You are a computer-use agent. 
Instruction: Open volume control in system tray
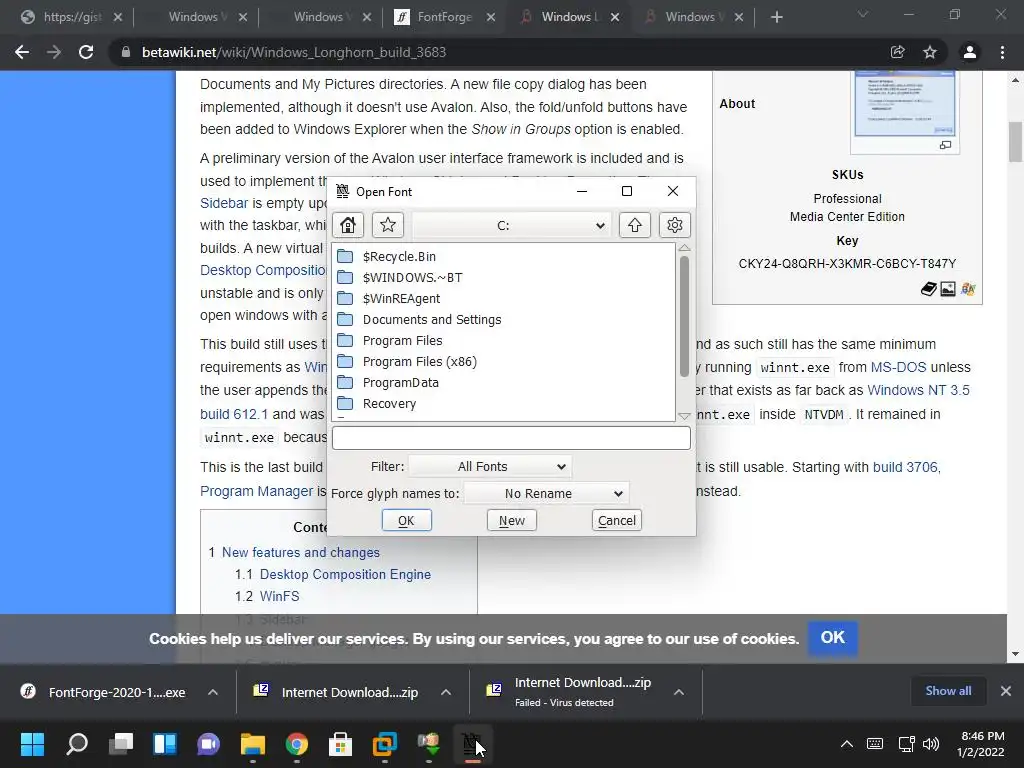click(931, 744)
